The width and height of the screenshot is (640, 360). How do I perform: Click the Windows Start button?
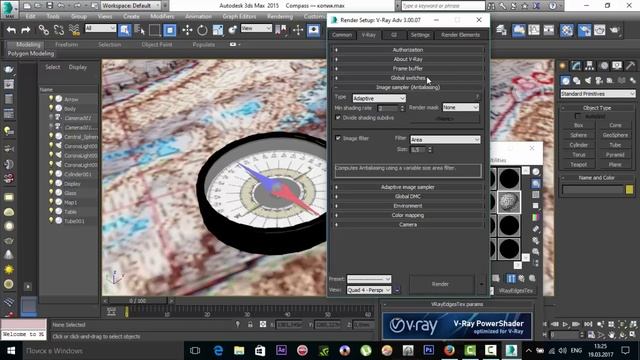coord(11,351)
